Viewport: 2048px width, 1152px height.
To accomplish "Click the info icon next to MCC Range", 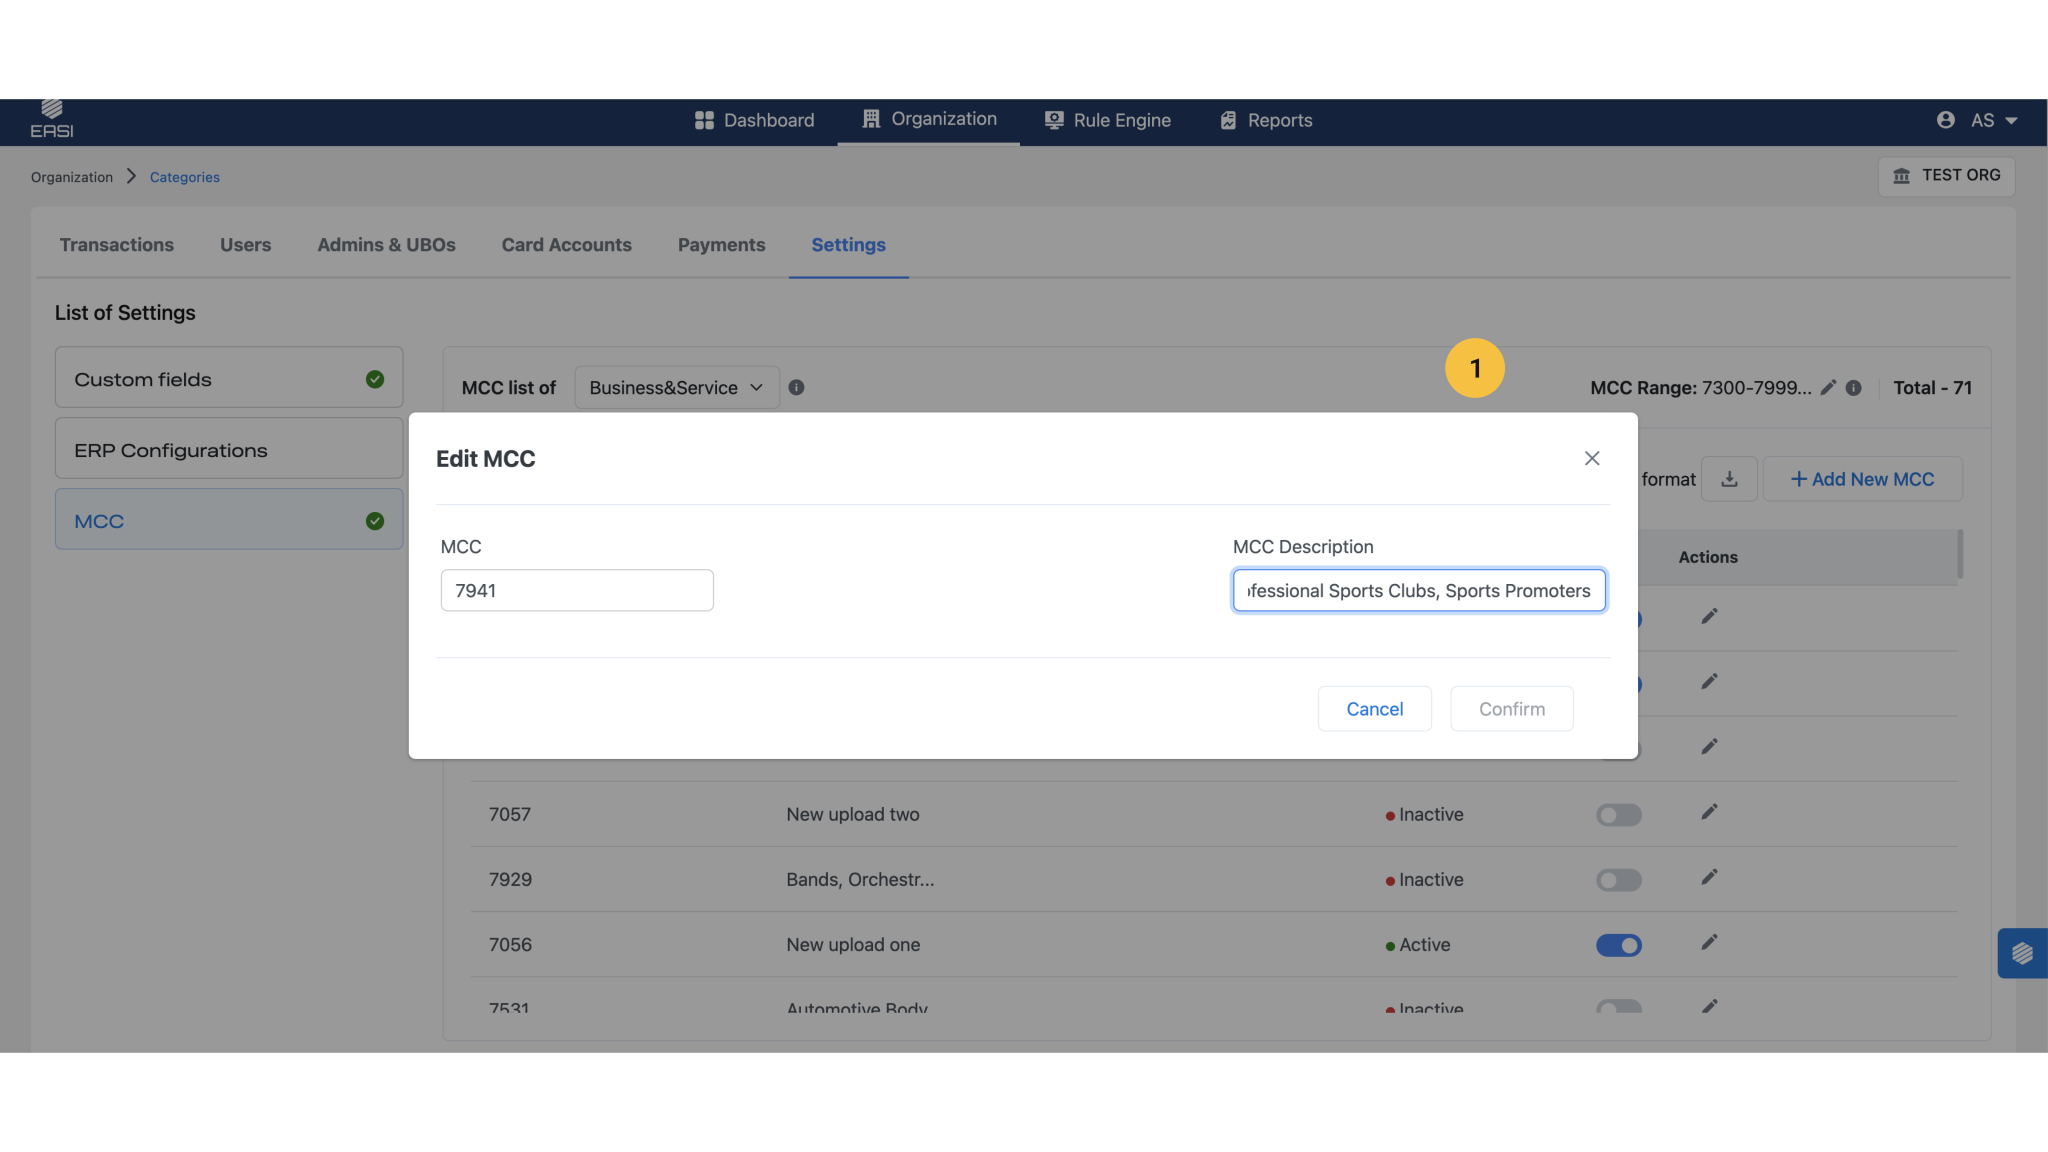I will [1853, 388].
